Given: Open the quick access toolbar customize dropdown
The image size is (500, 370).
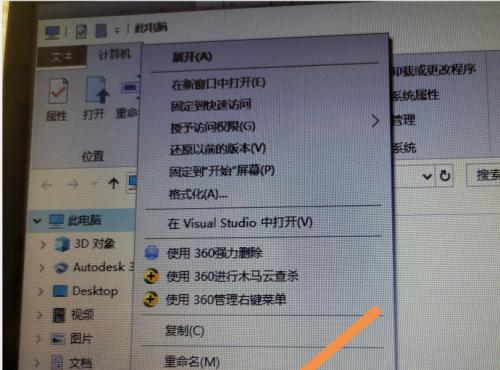Looking at the screenshot, I should pos(117,31).
